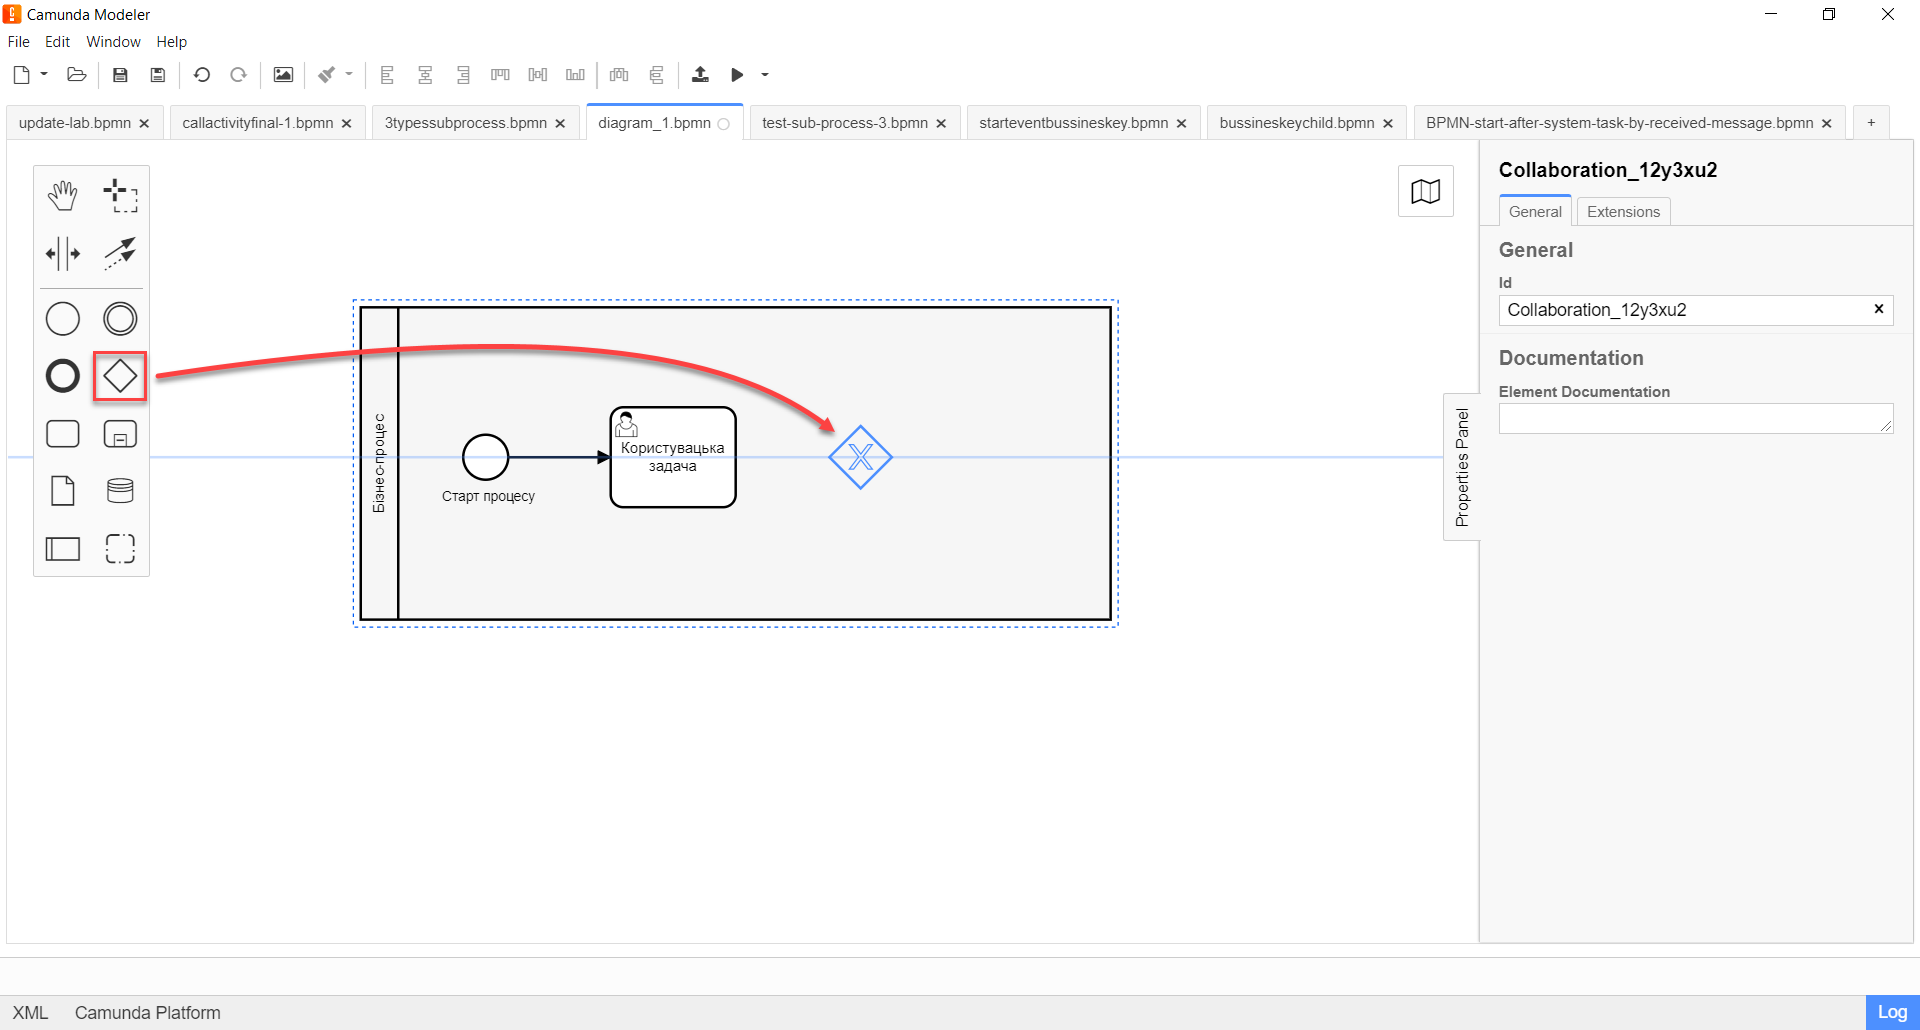
Task: Create an Intermediate/Boundary event from palette
Action: pos(120,319)
